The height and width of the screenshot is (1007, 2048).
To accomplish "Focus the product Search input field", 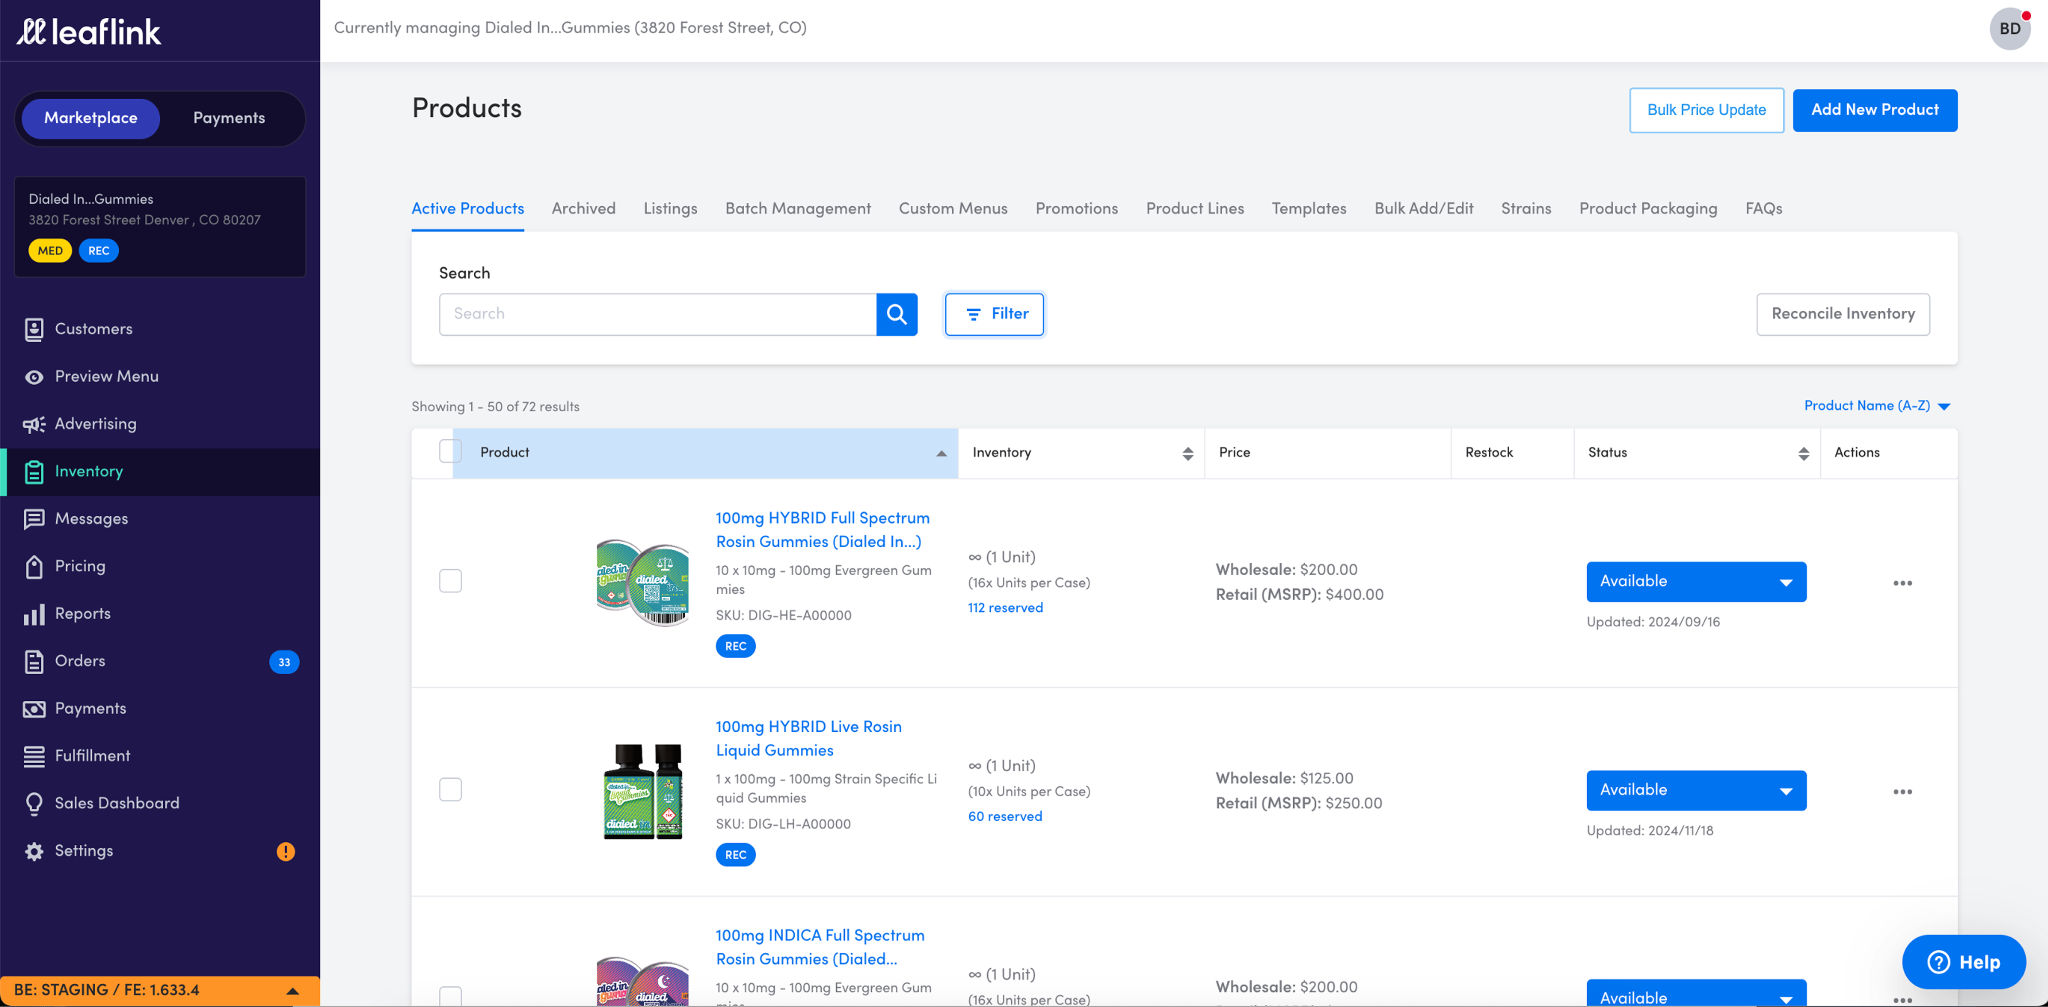I will (658, 314).
